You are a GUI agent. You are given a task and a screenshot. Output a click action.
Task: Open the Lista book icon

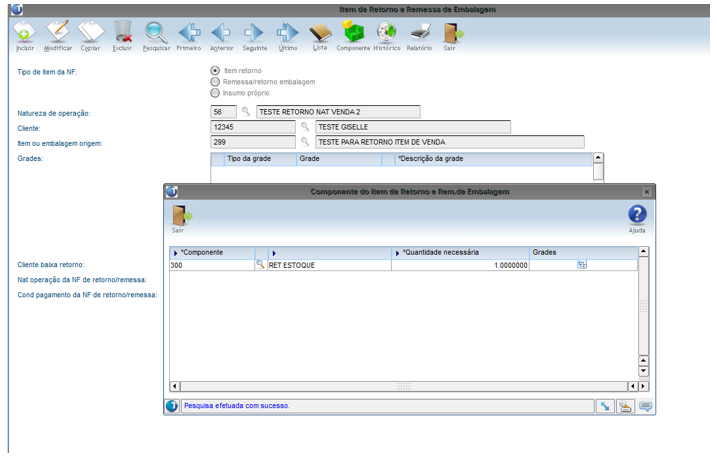point(320,32)
